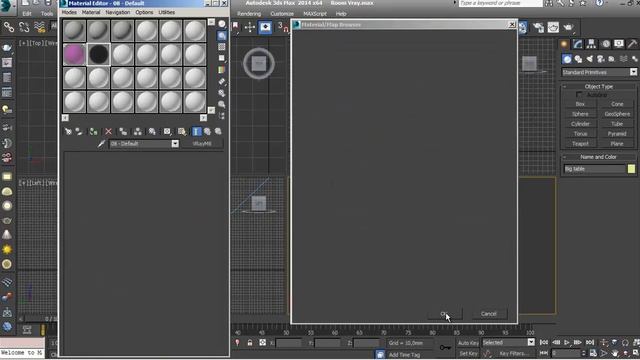Select Shapes category icon

[578, 59]
